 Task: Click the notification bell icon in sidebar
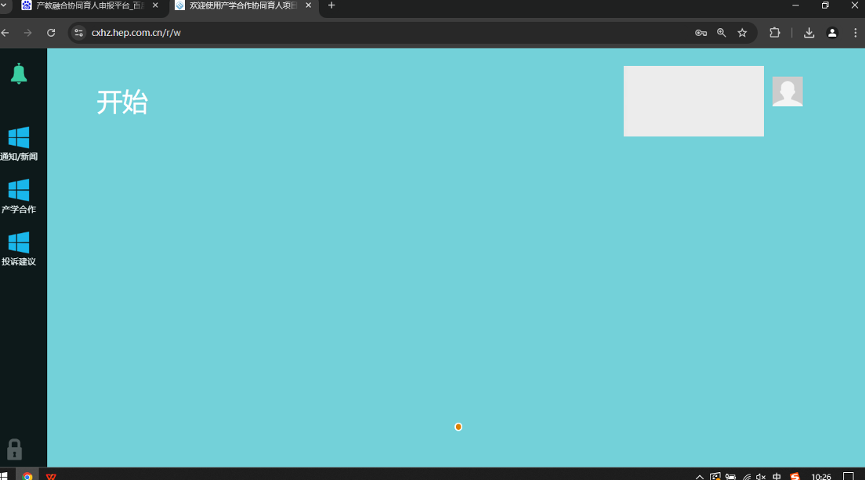click(x=18, y=73)
